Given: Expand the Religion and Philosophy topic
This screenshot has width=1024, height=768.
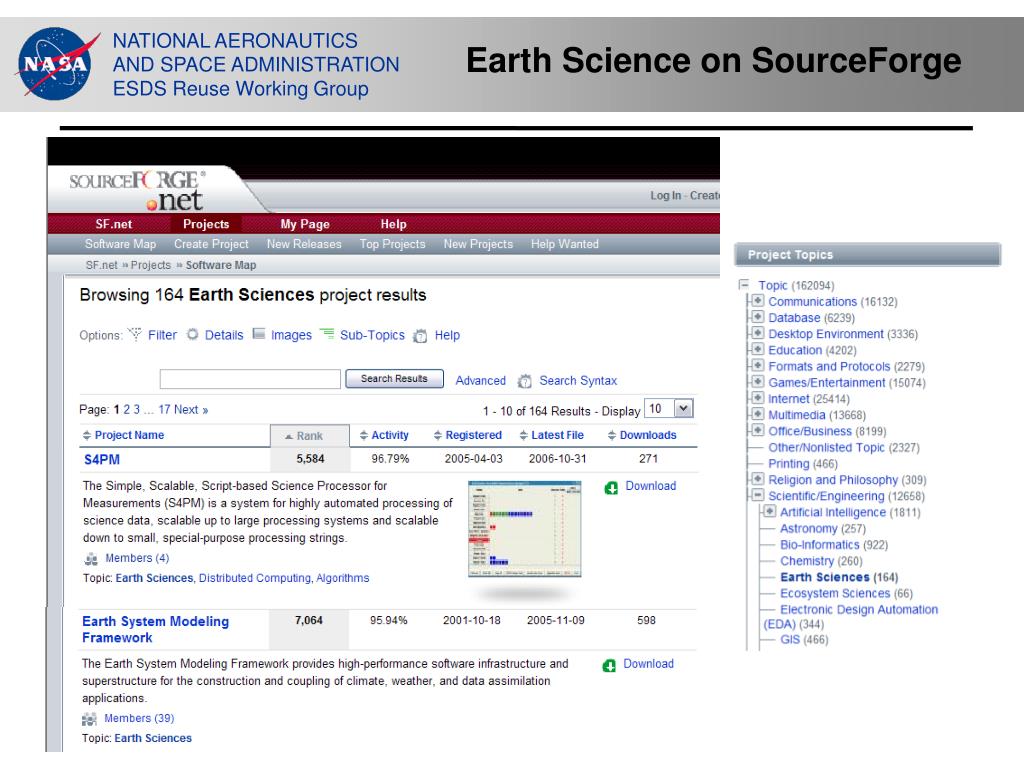Looking at the screenshot, I should pos(758,479).
